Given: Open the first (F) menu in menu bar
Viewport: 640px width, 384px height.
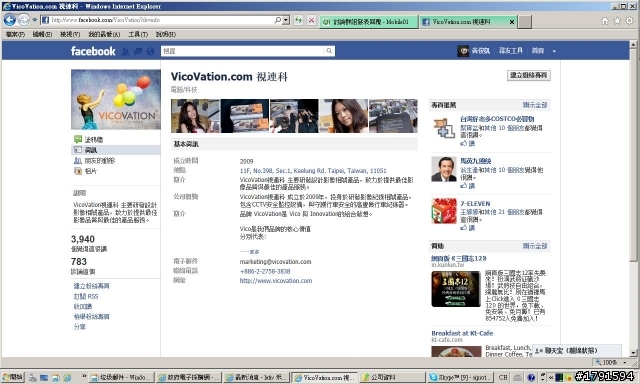Looking at the screenshot, I should [x=15, y=34].
